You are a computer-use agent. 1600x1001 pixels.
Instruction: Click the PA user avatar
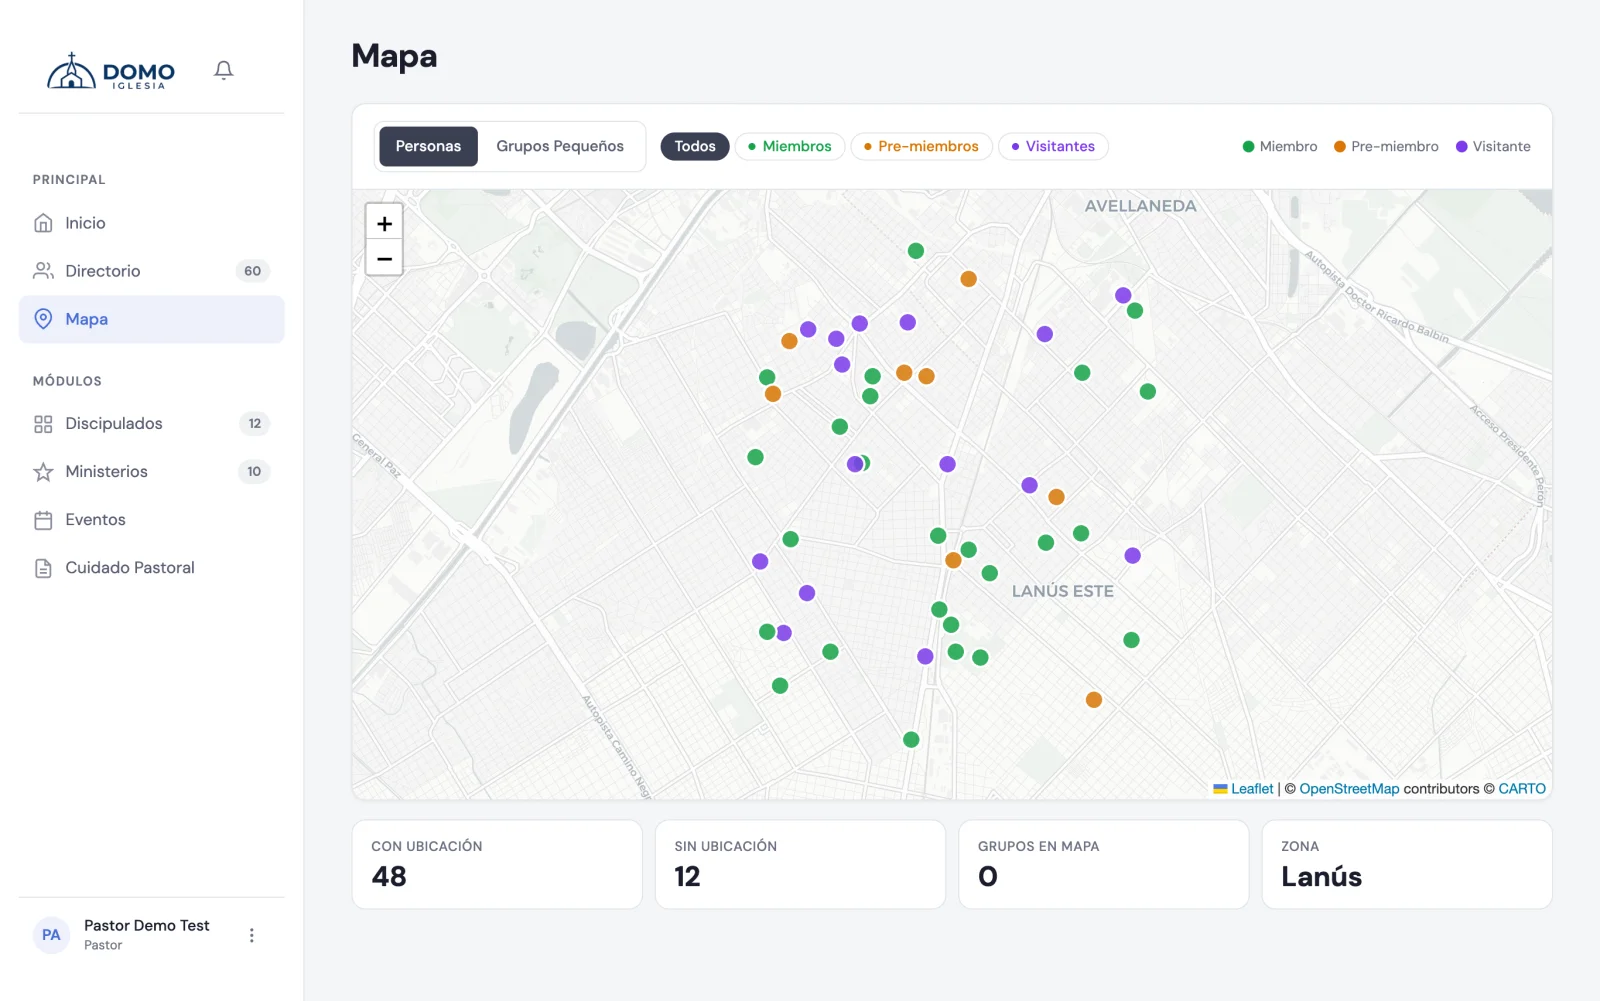click(x=51, y=935)
